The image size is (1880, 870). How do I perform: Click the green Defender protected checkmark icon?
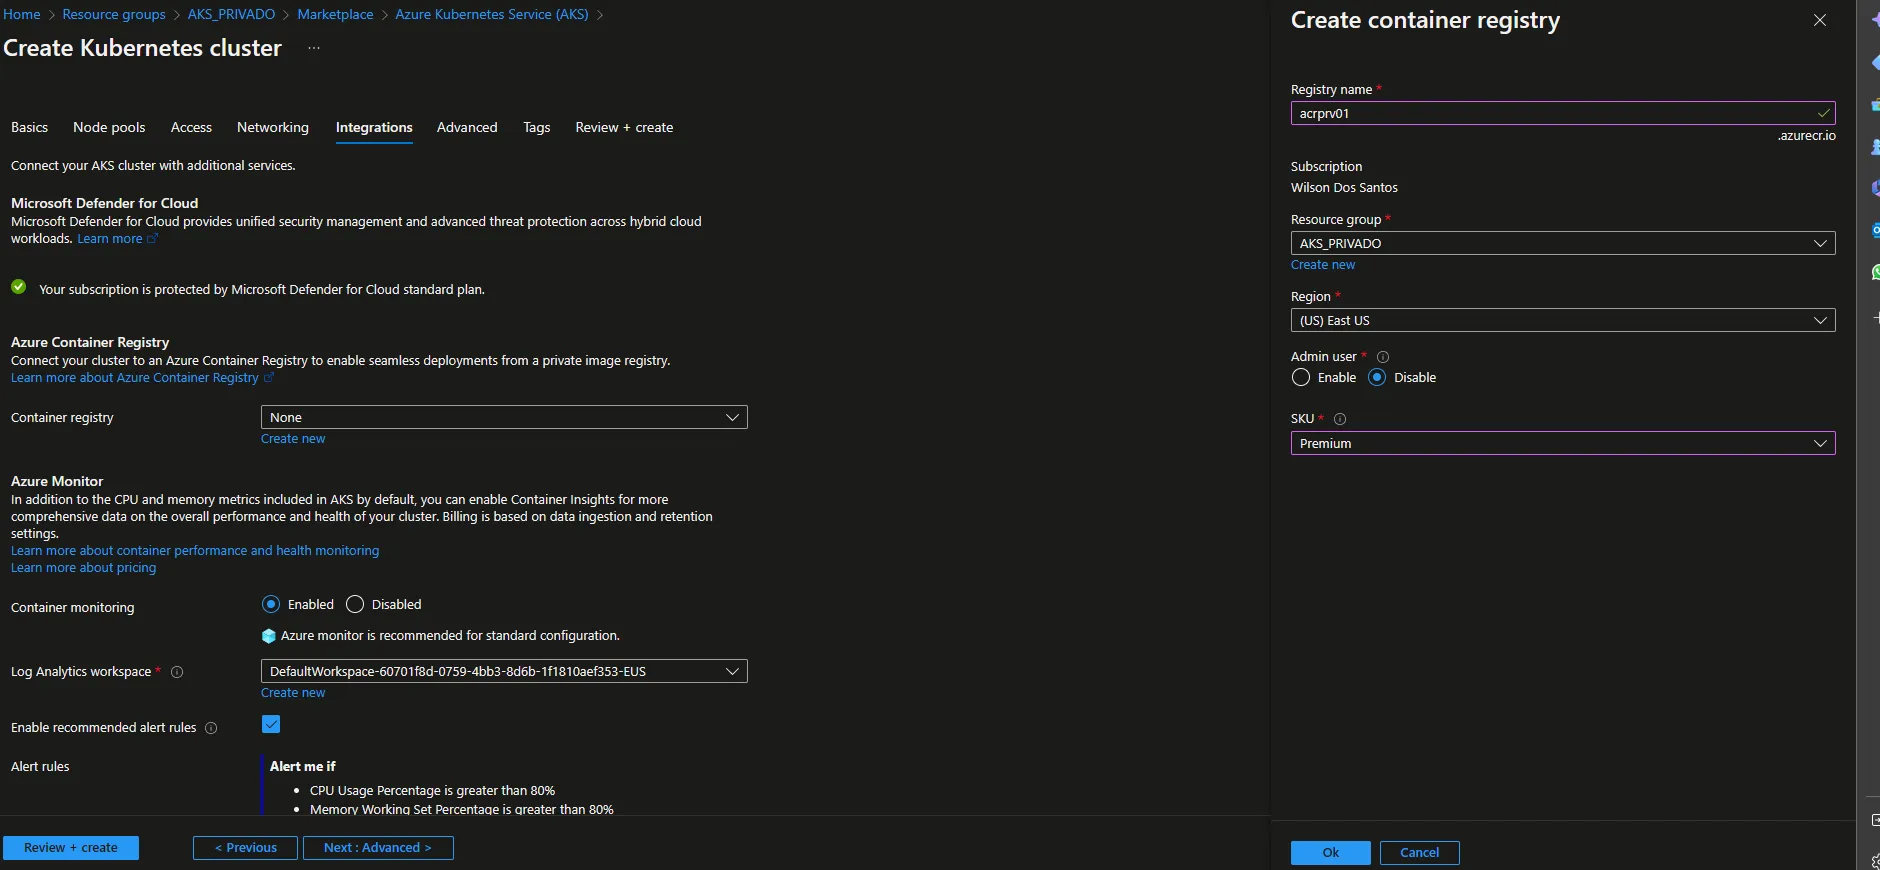coord(18,287)
